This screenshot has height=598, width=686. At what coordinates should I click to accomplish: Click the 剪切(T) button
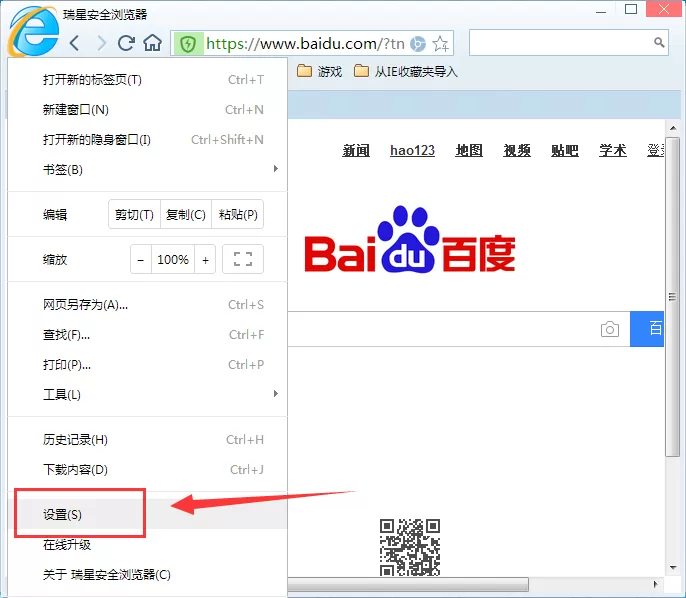click(134, 214)
